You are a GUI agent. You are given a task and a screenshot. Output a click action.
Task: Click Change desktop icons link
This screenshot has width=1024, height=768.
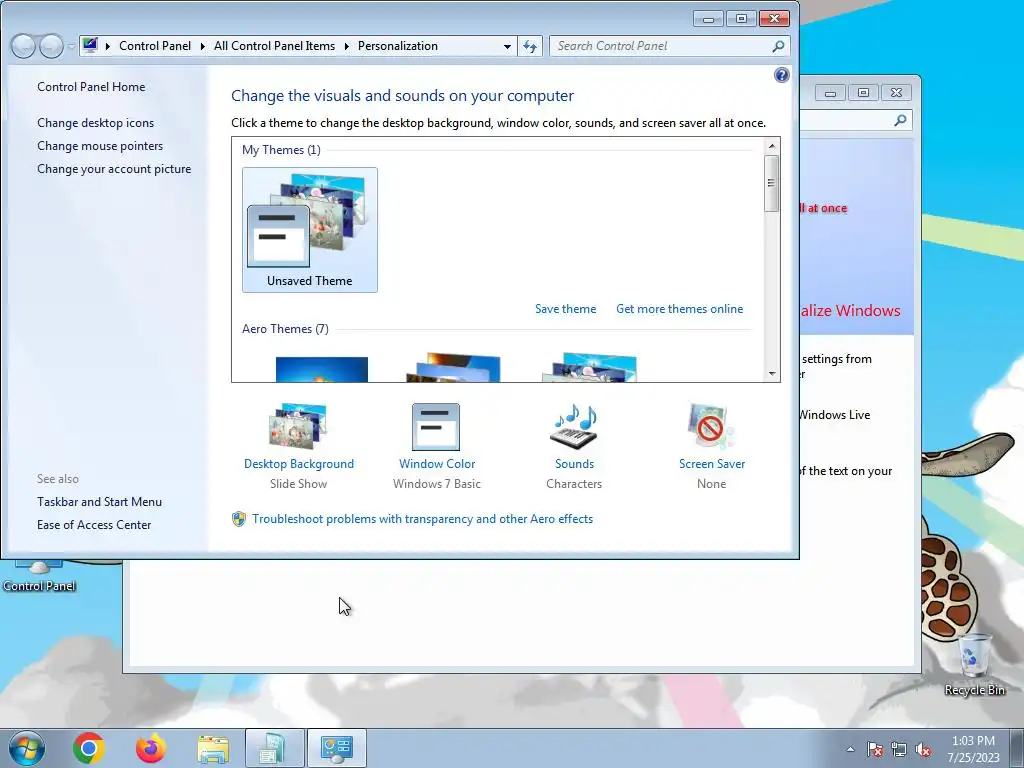click(x=95, y=123)
